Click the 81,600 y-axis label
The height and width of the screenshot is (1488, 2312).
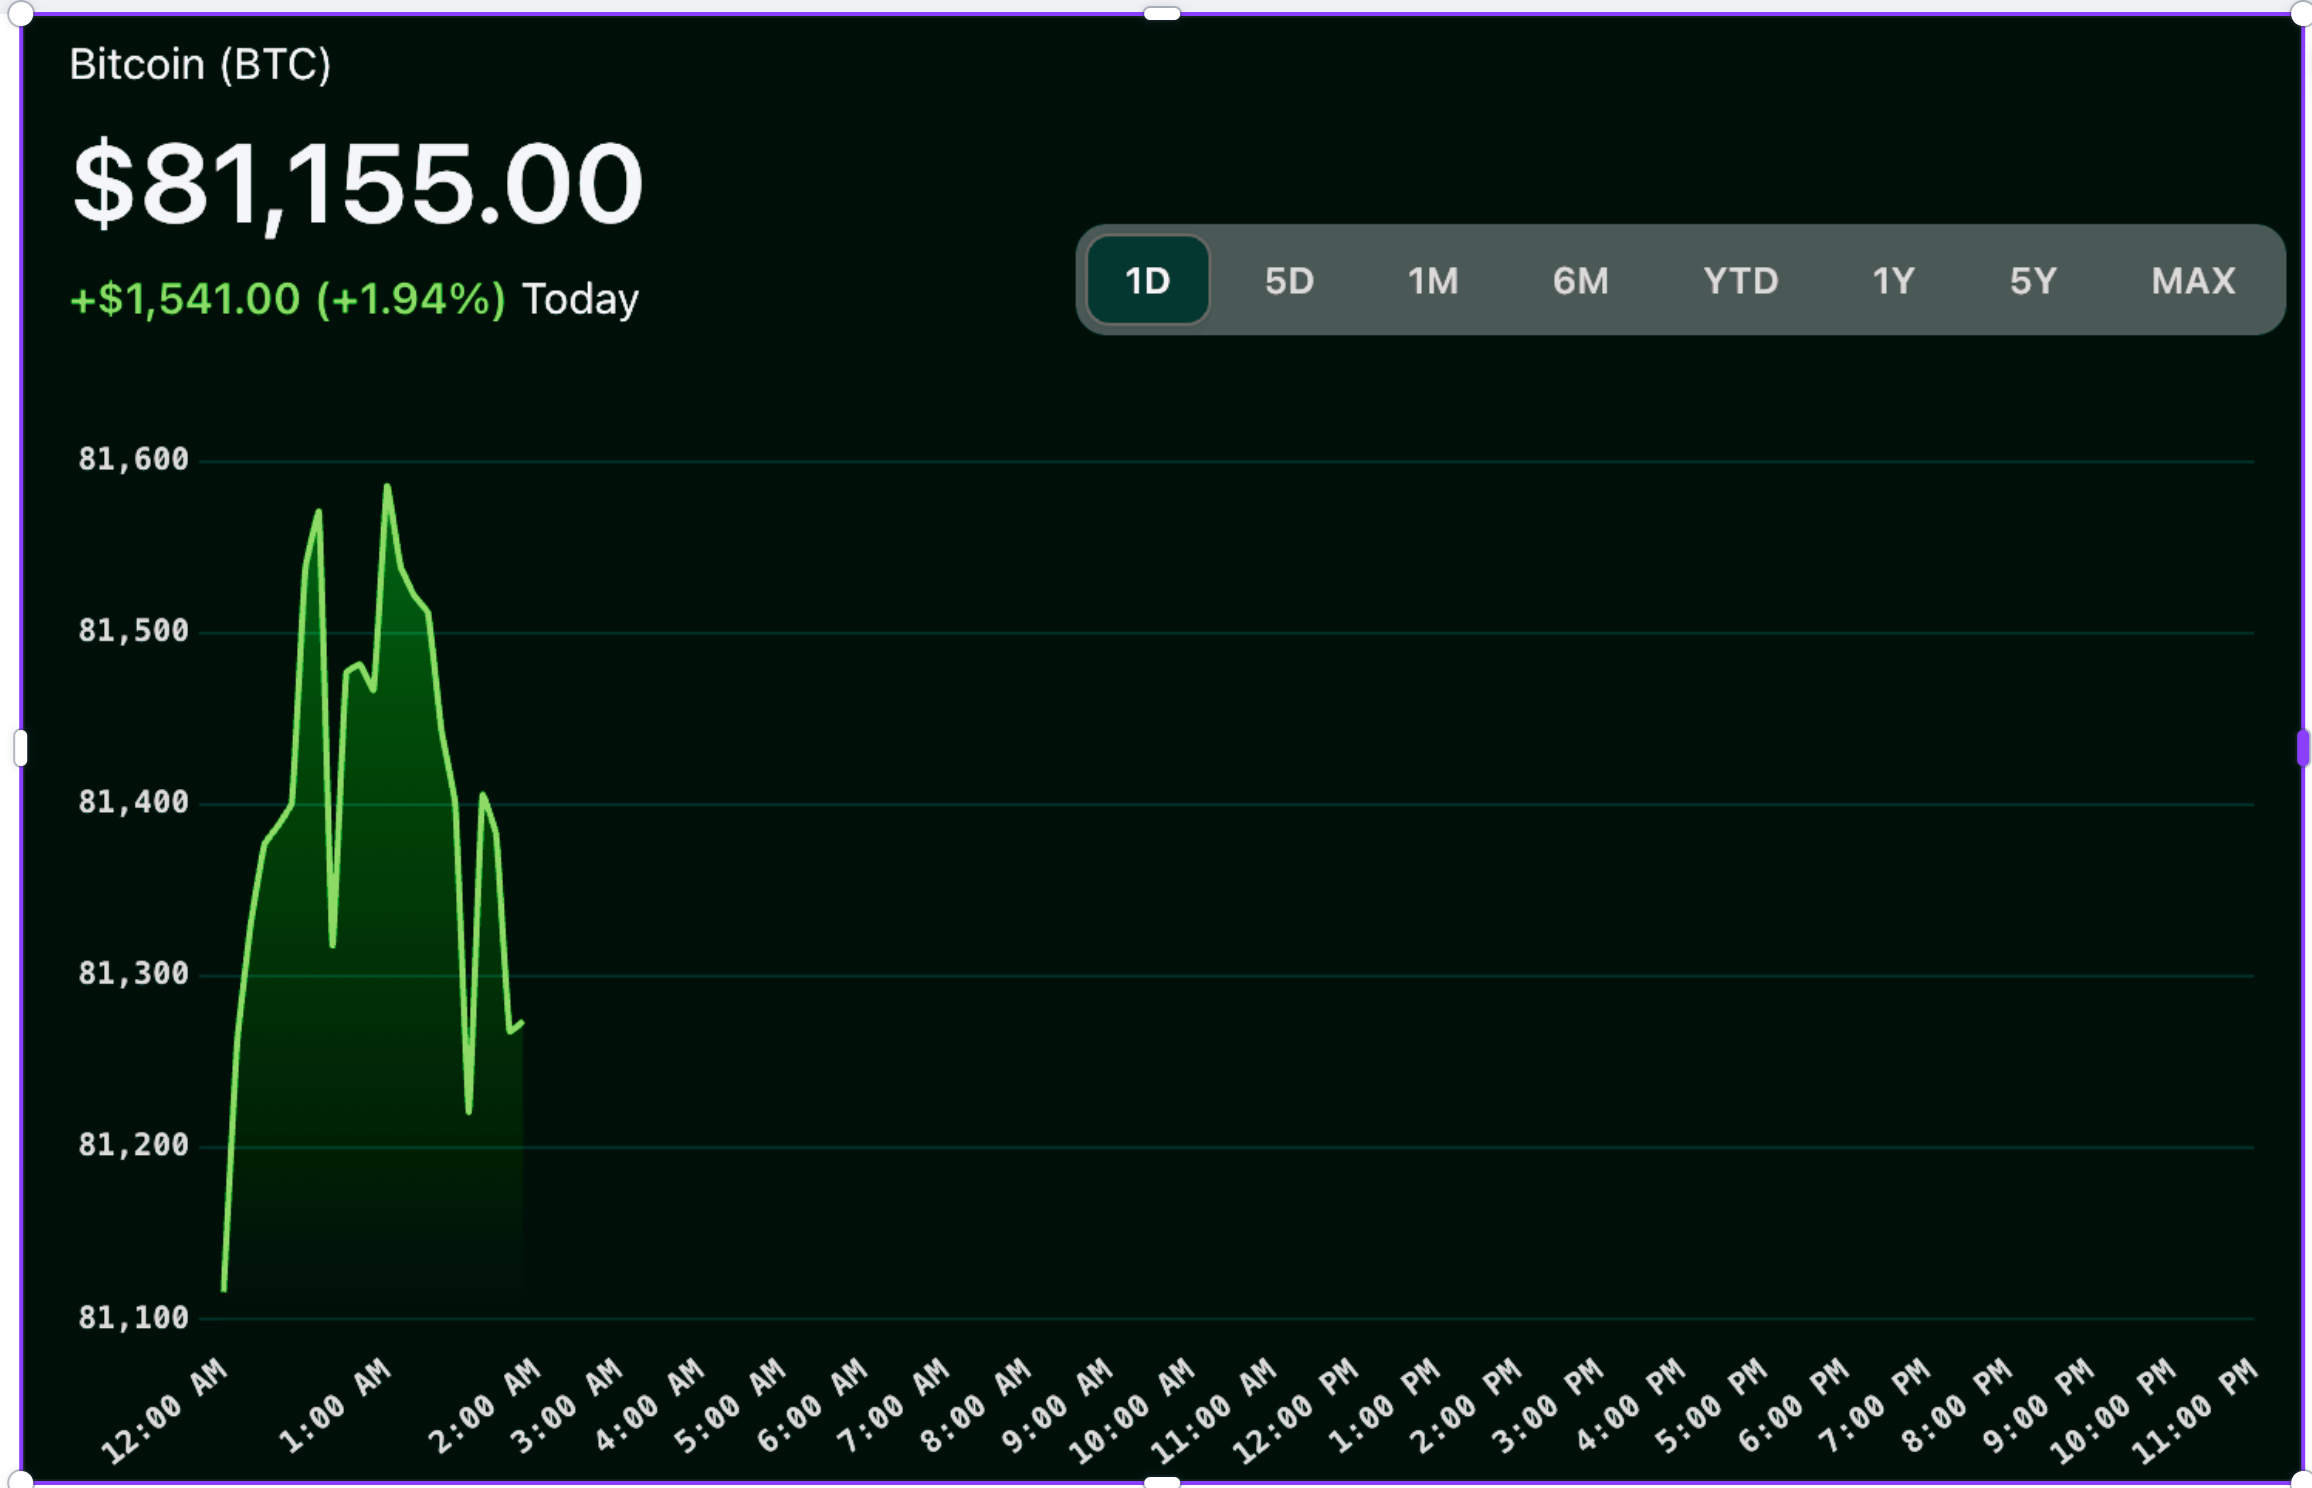pos(133,459)
